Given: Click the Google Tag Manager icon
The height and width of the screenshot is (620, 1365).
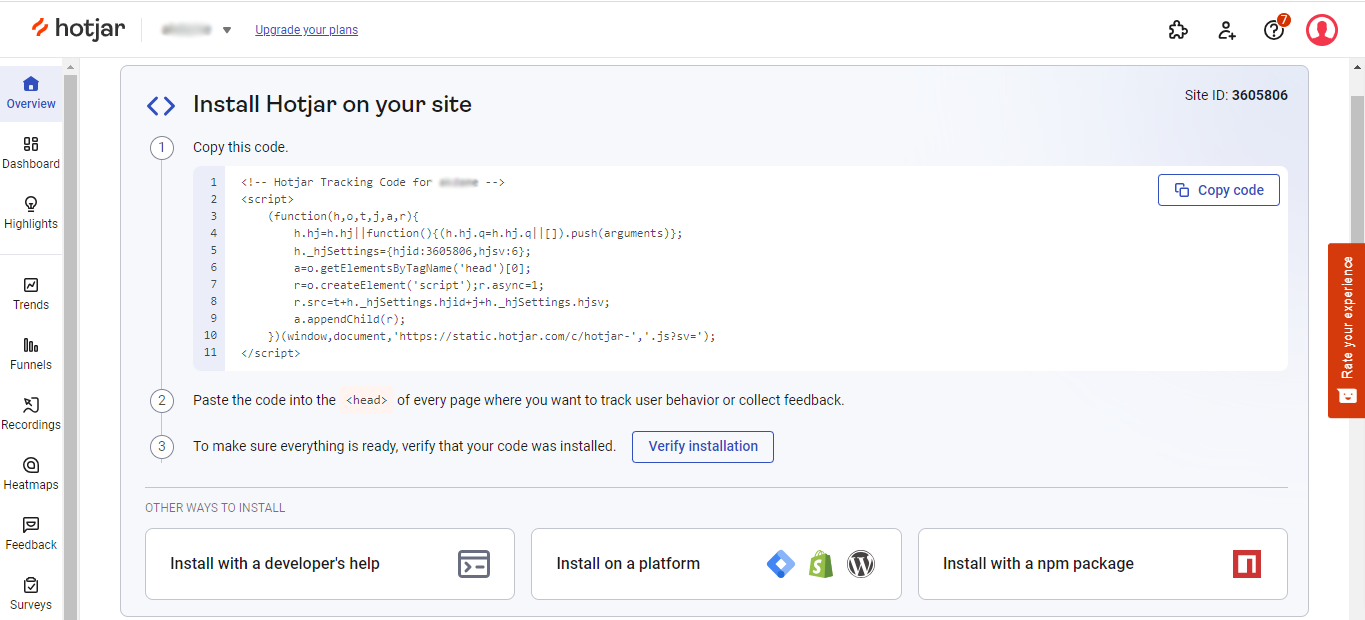Looking at the screenshot, I should tap(780, 564).
